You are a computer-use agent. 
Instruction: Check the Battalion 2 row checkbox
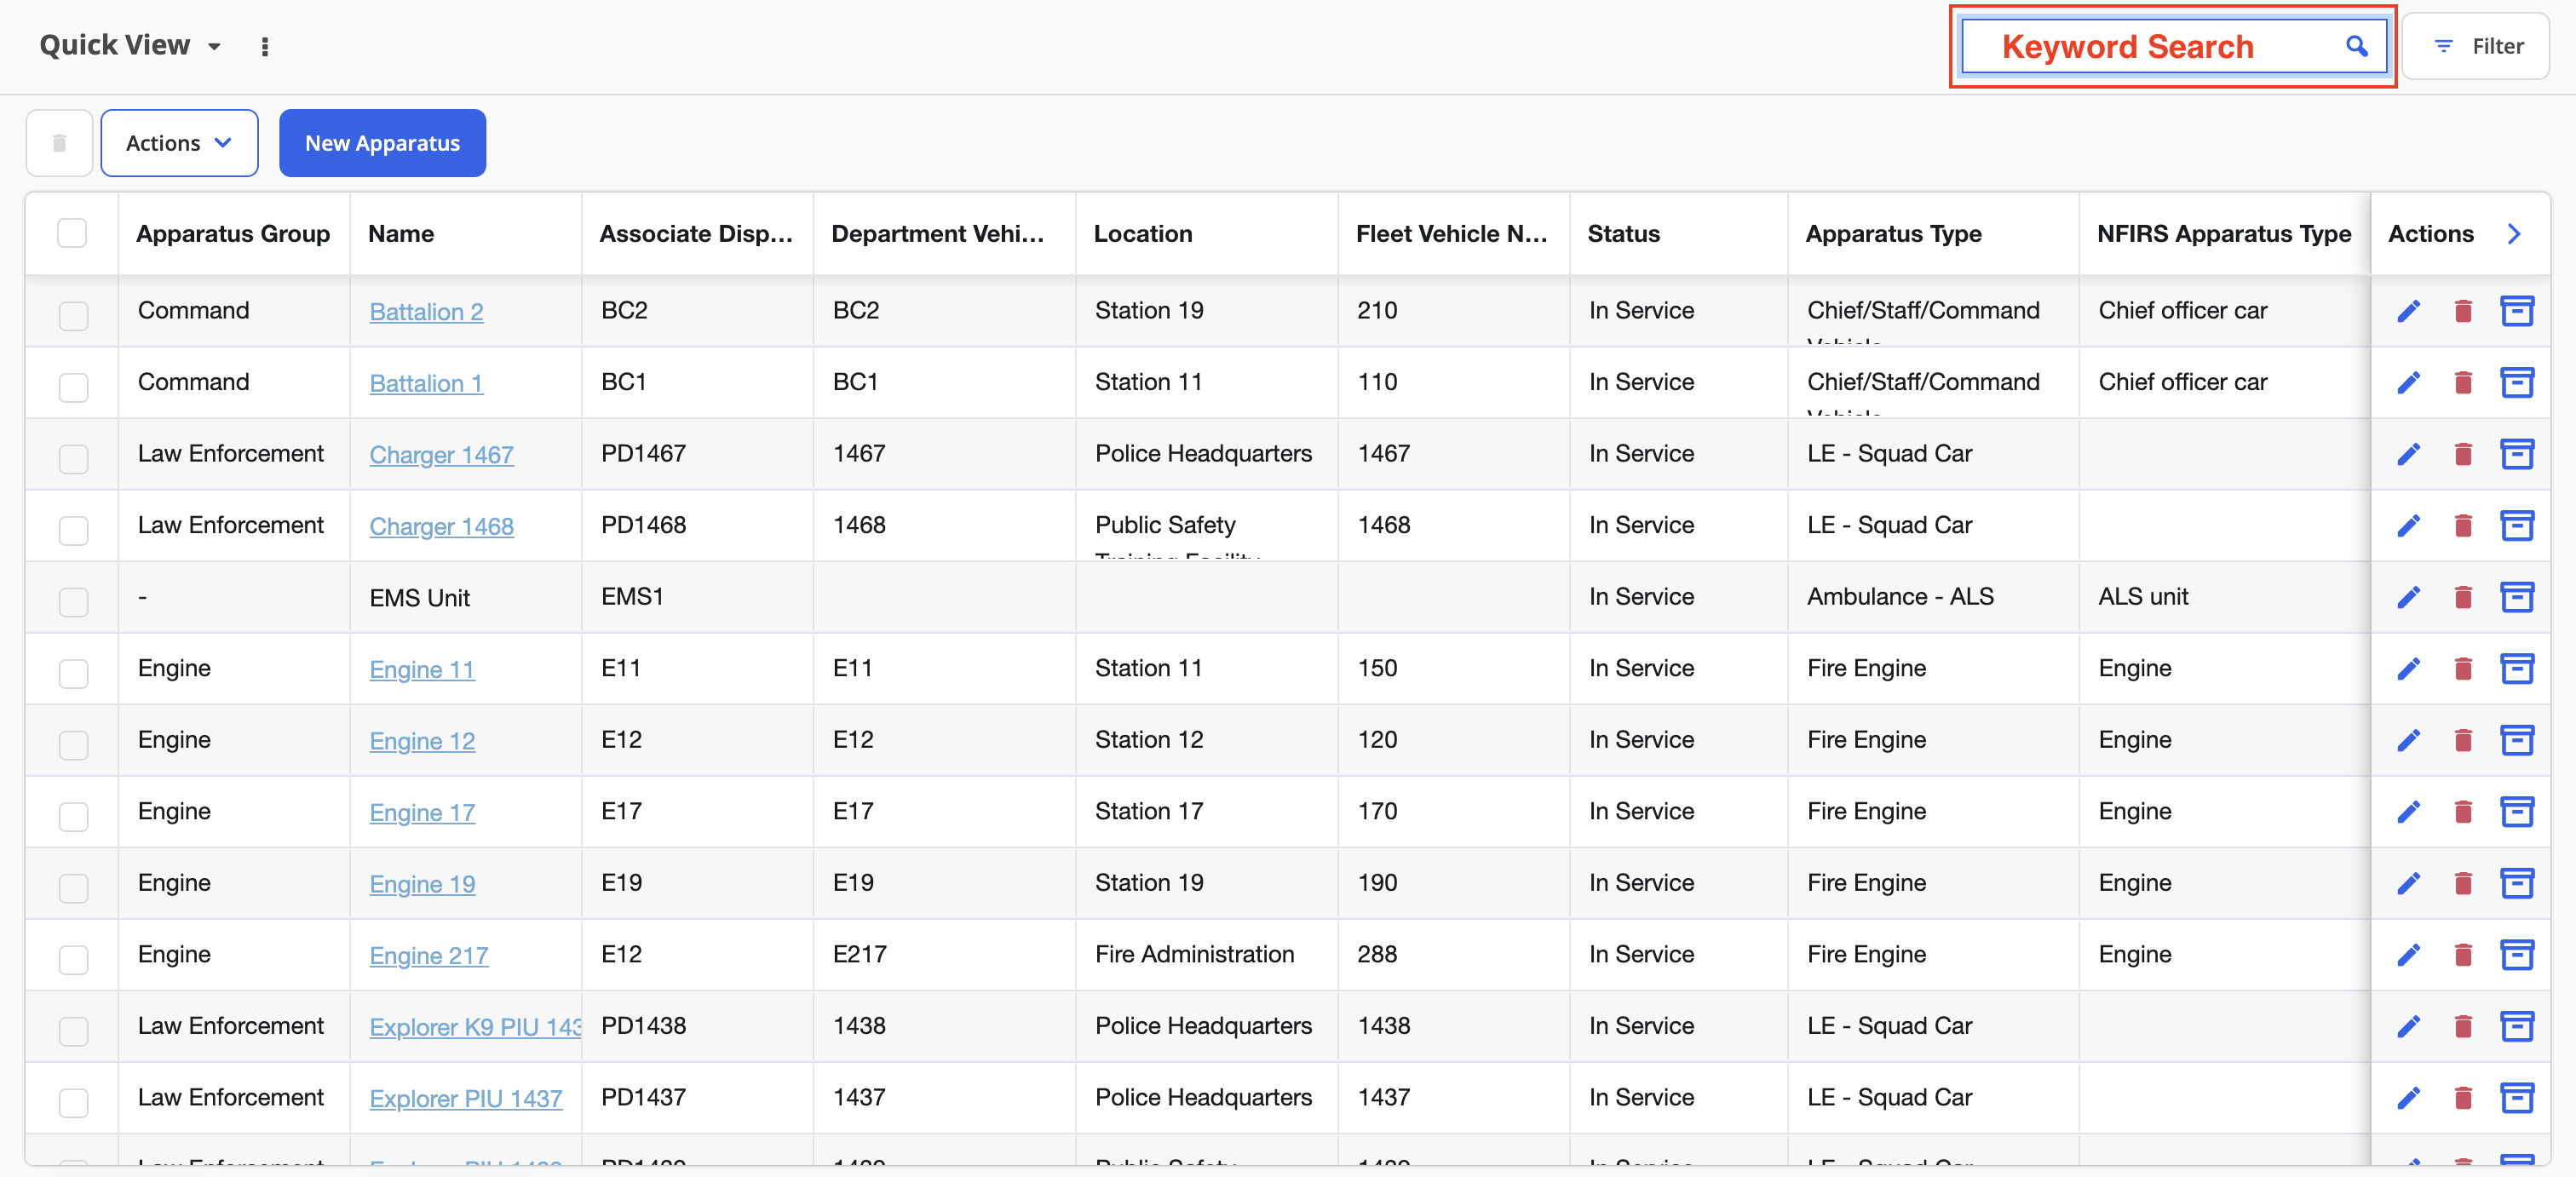click(73, 315)
